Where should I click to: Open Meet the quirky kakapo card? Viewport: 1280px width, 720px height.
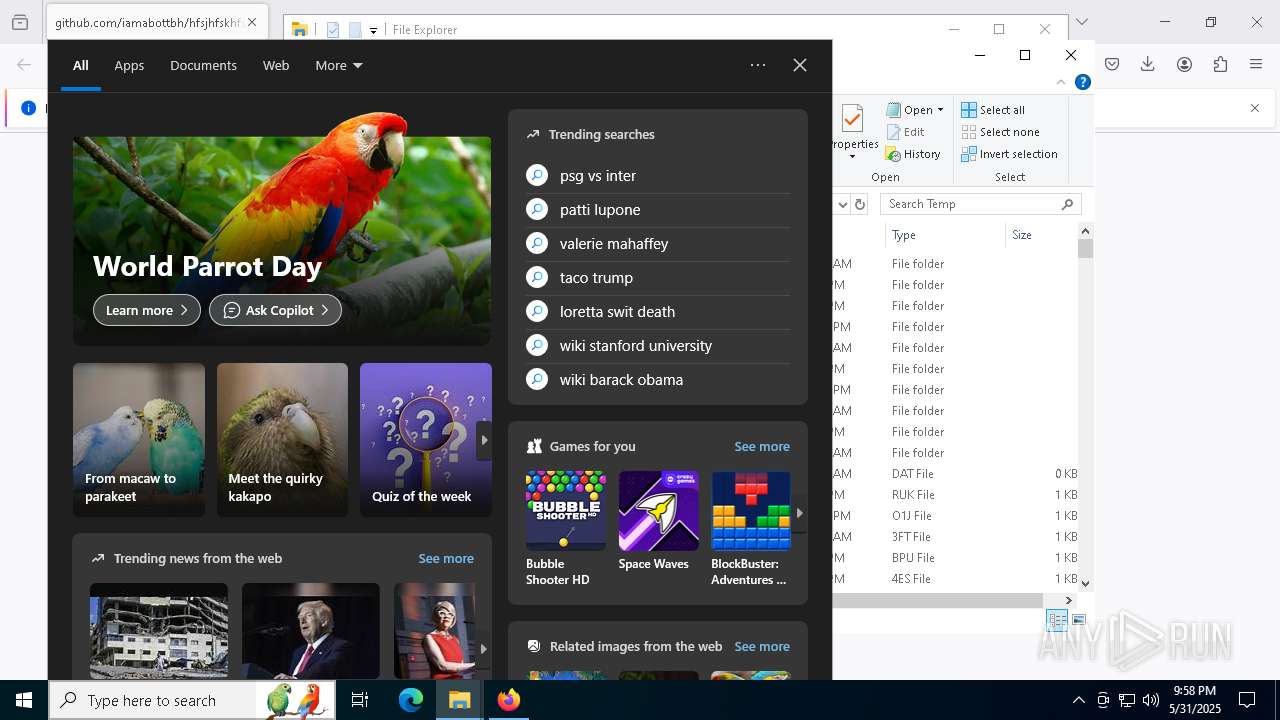click(282, 440)
